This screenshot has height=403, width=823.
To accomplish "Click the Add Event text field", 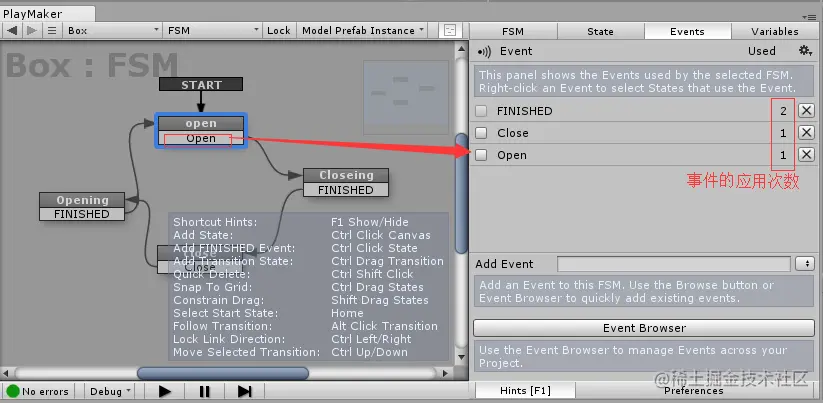I will click(673, 264).
